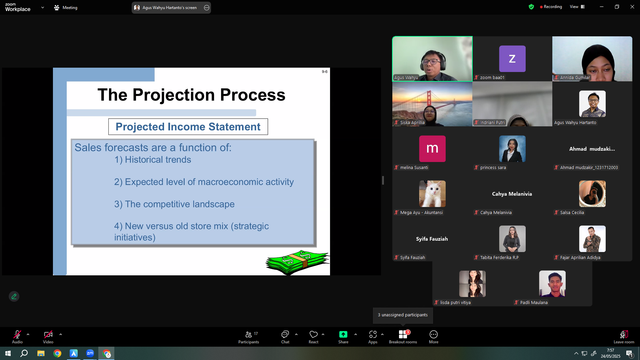
Task: Click the 3 unassigned participants tooltip
Action: [403, 315]
